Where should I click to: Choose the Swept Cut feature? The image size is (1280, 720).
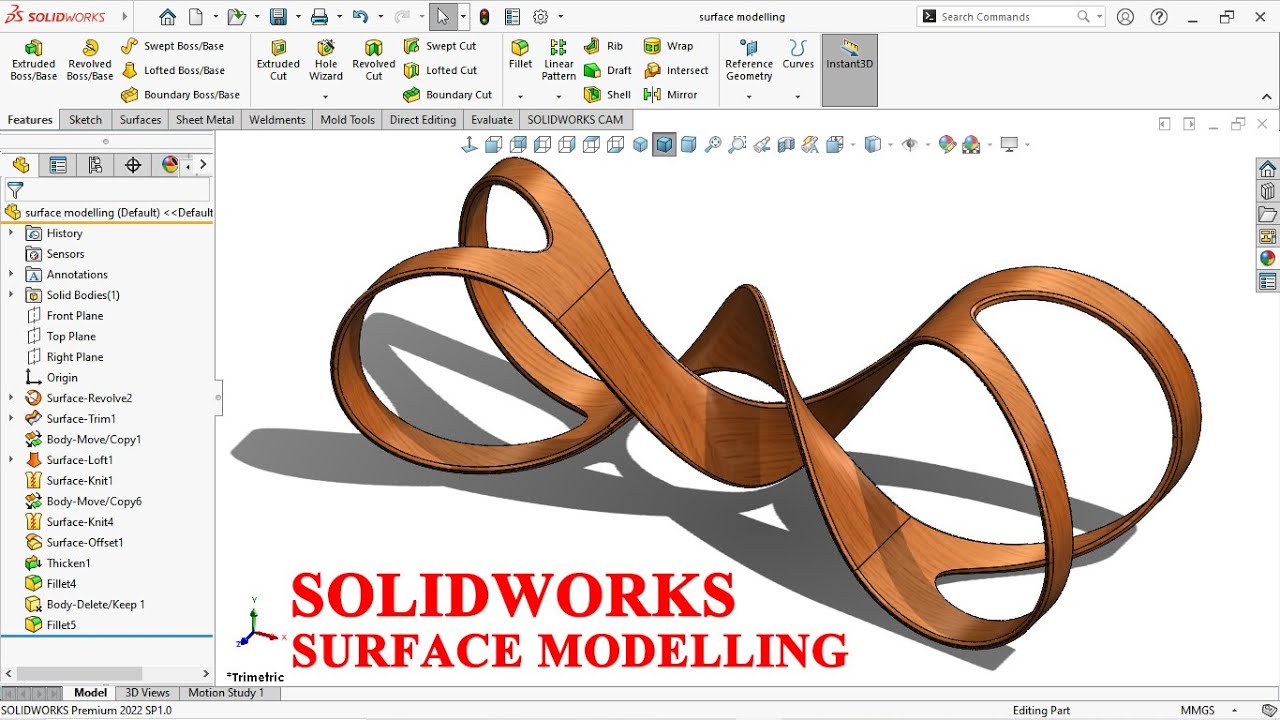click(440, 46)
